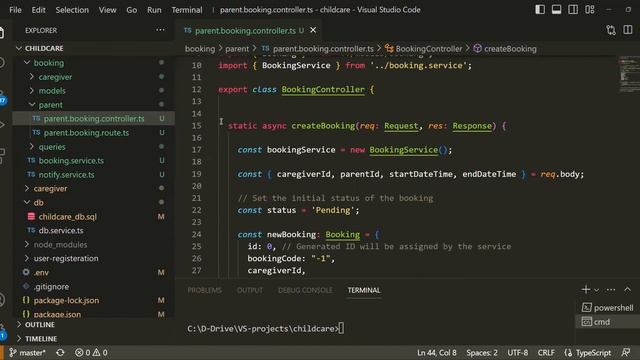Click the createBooking breadcrumb symbol
The image size is (640, 360).
tap(505, 49)
